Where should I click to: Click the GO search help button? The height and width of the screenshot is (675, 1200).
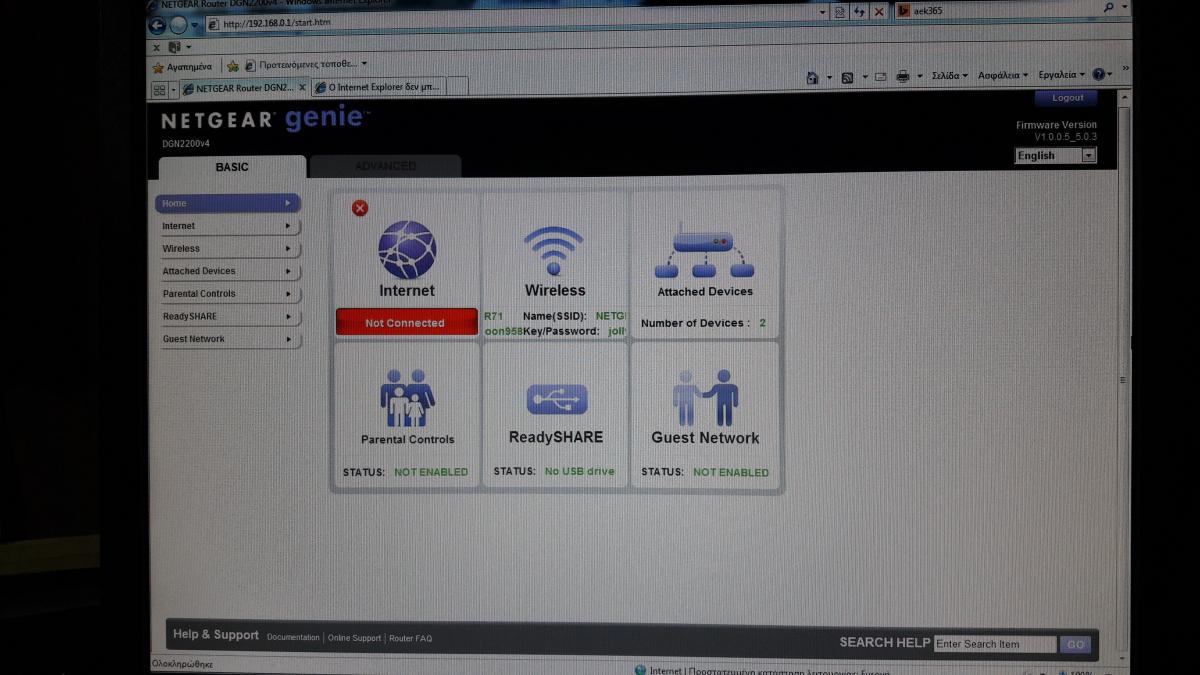click(1075, 645)
